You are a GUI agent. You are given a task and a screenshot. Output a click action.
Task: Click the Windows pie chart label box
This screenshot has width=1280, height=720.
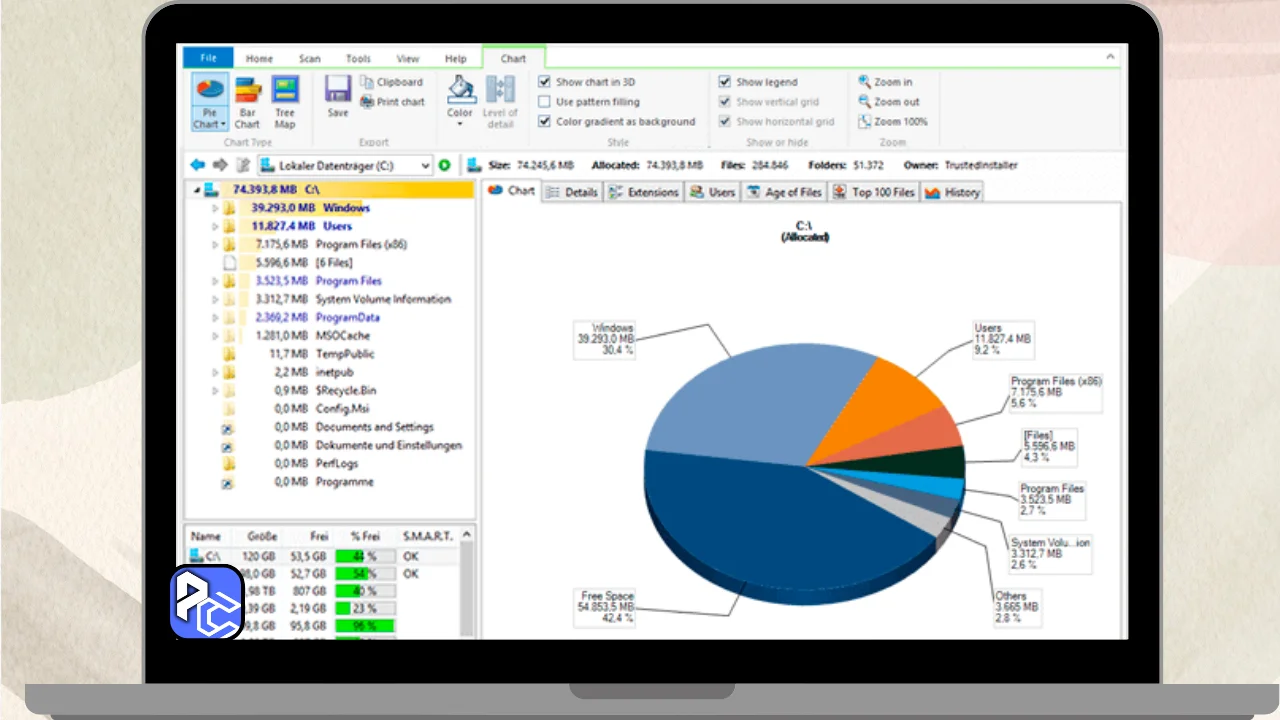(x=605, y=339)
